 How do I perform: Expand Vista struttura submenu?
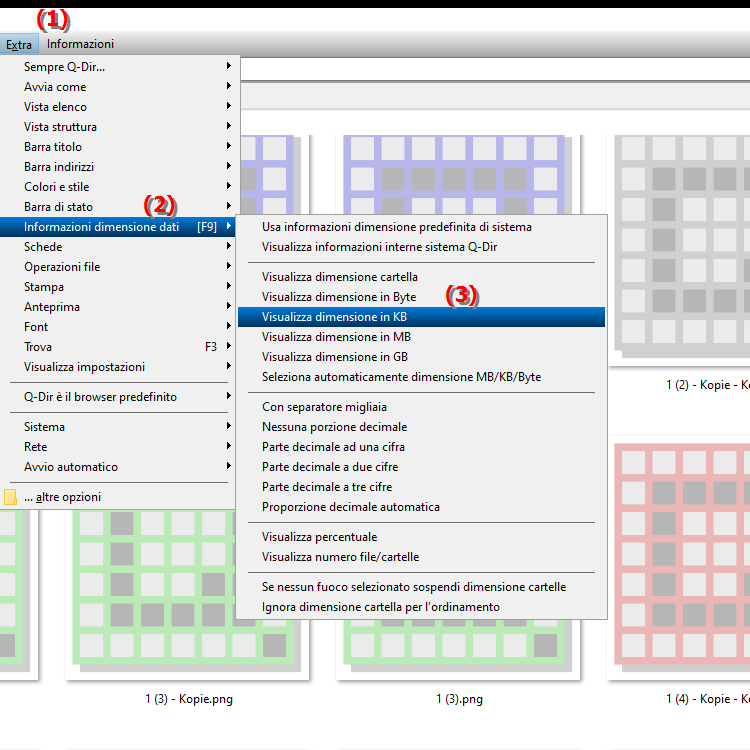(x=118, y=127)
